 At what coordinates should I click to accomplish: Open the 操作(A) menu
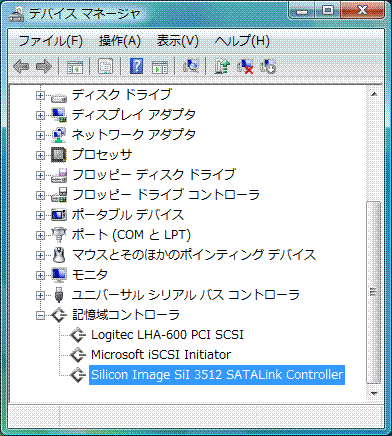click(x=120, y=41)
